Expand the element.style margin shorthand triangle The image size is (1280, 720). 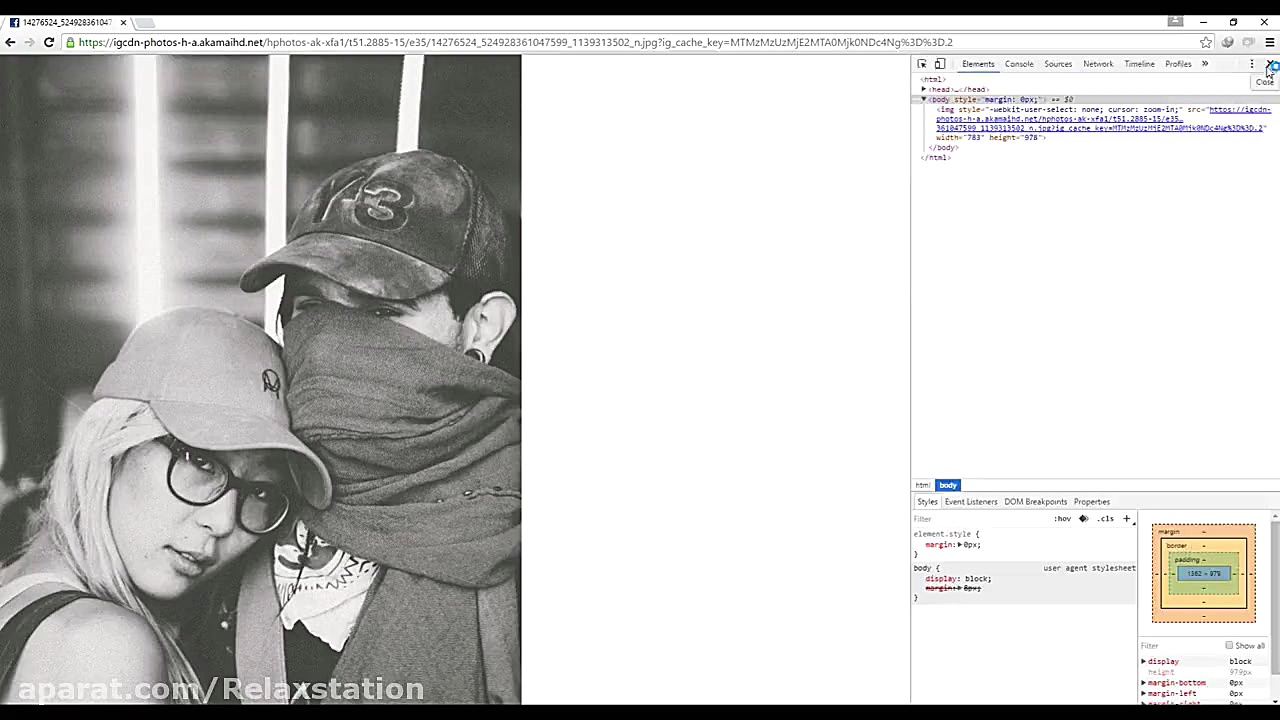click(960, 545)
